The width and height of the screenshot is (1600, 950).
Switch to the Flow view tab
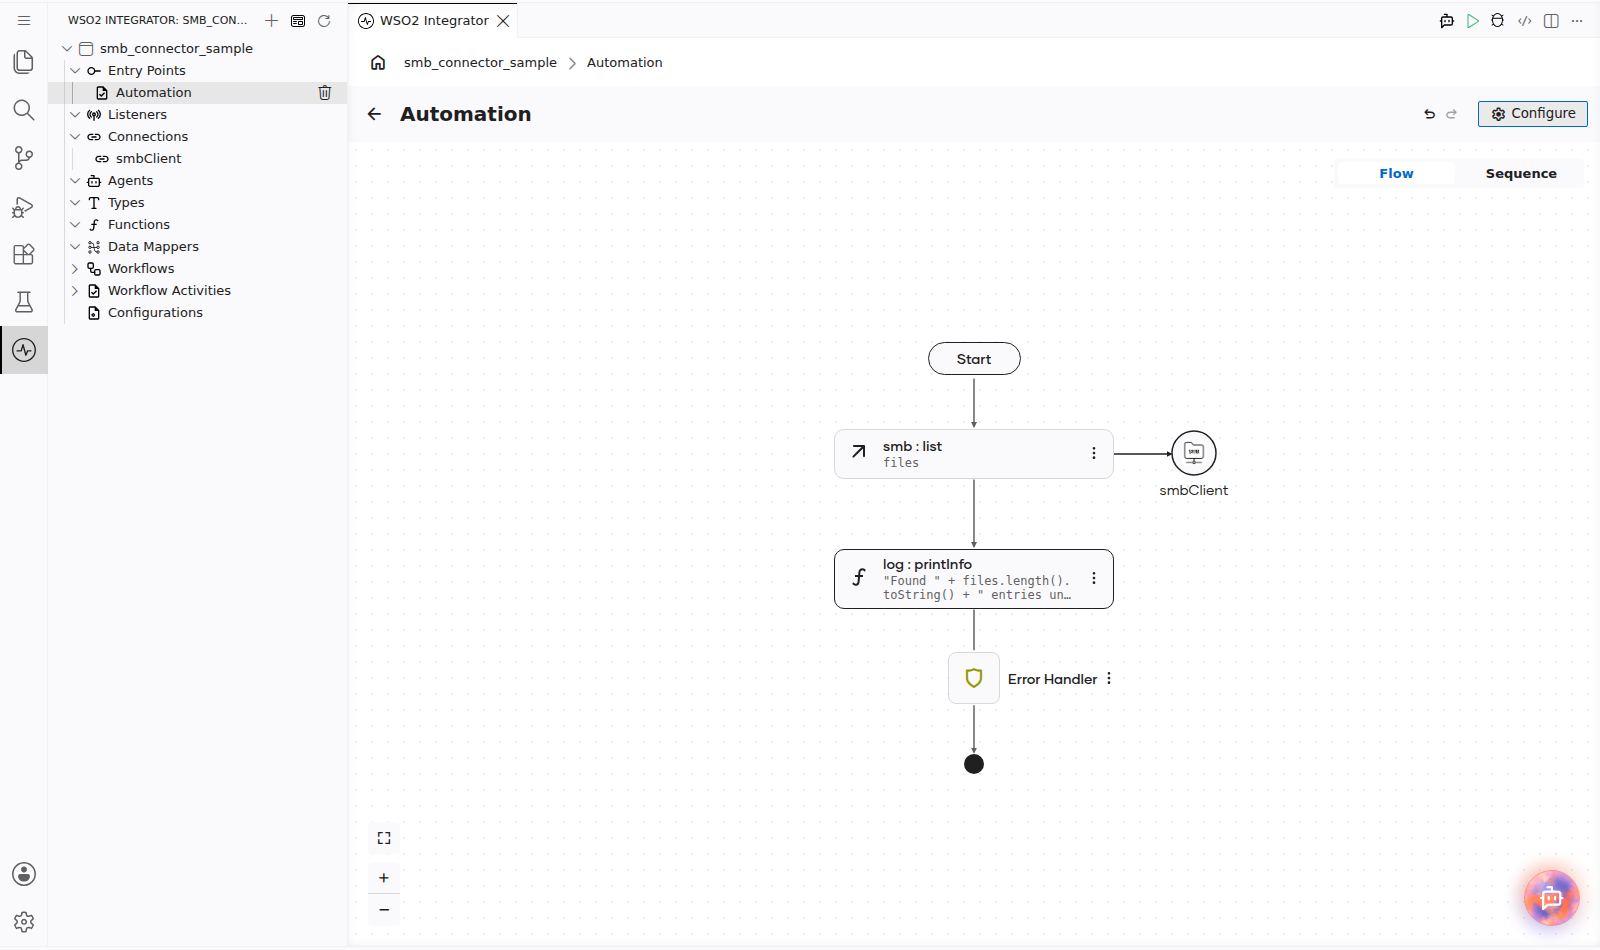pyautogui.click(x=1396, y=173)
